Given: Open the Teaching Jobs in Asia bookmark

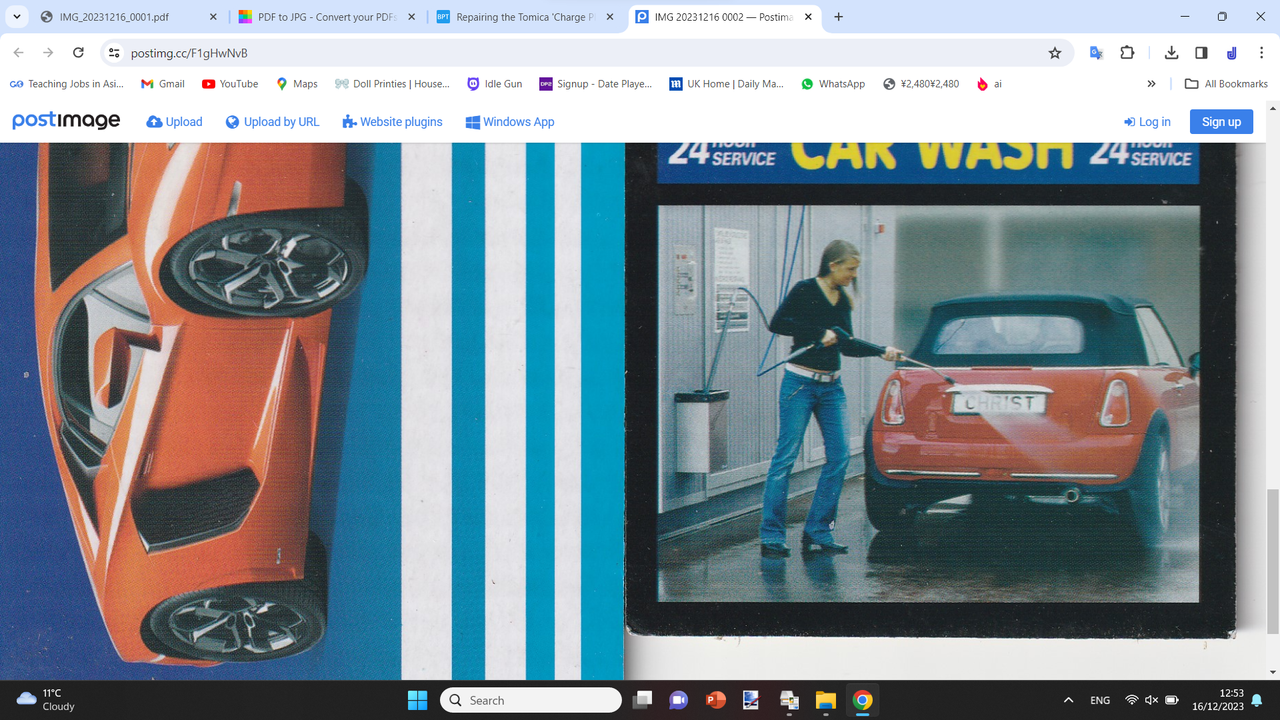Looking at the screenshot, I should point(66,84).
